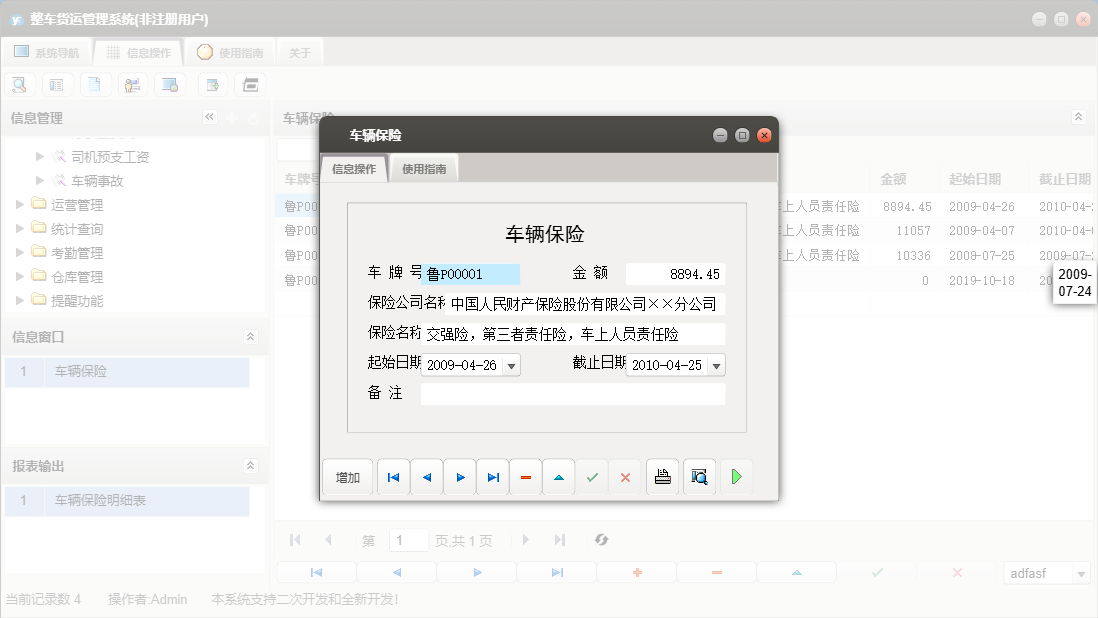Open print preview in the vehicle insurance dialog
Viewport: 1098px width, 618px height.
coord(699,477)
